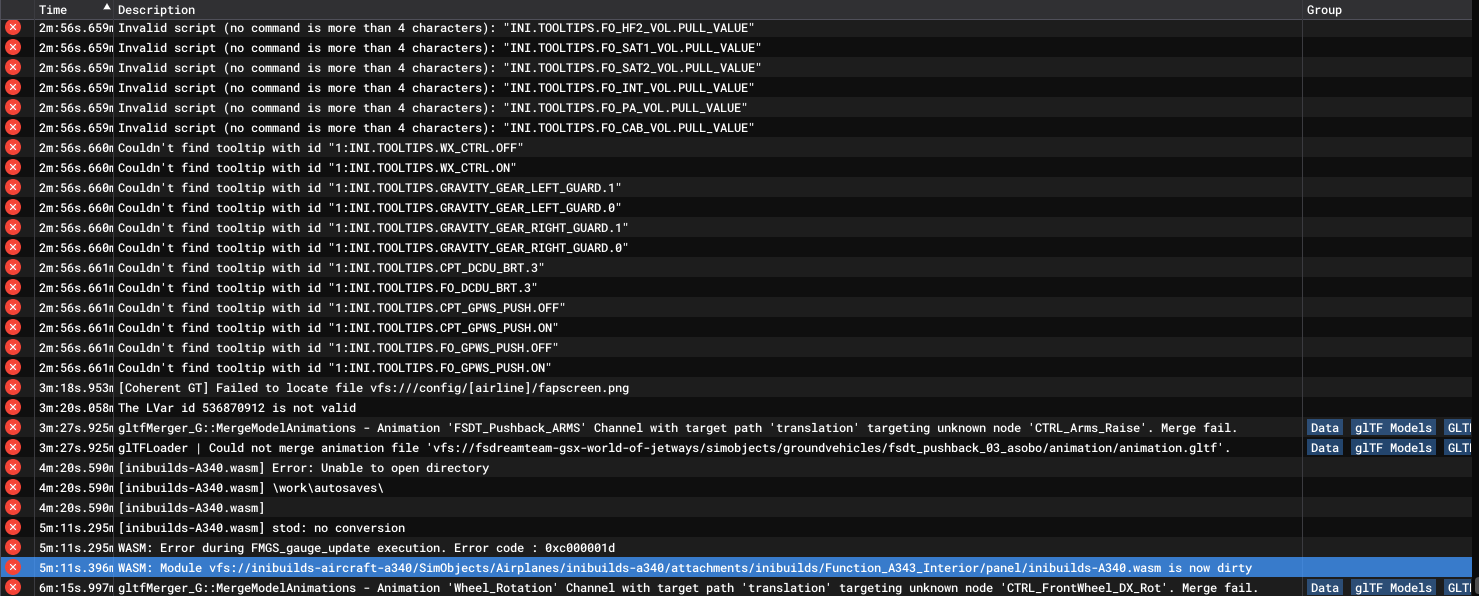Click error icon for 'Unable to open directory'
This screenshot has width=1479, height=596.
[13, 468]
